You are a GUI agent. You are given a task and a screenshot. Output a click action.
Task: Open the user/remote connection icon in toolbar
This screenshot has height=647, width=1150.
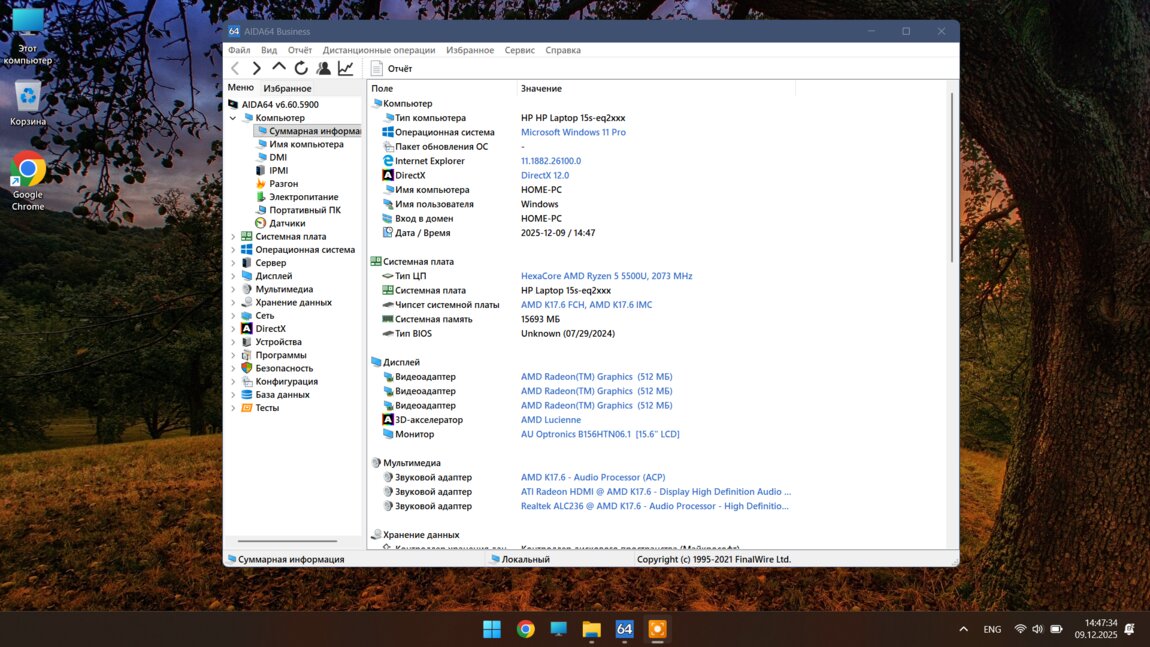(x=323, y=68)
